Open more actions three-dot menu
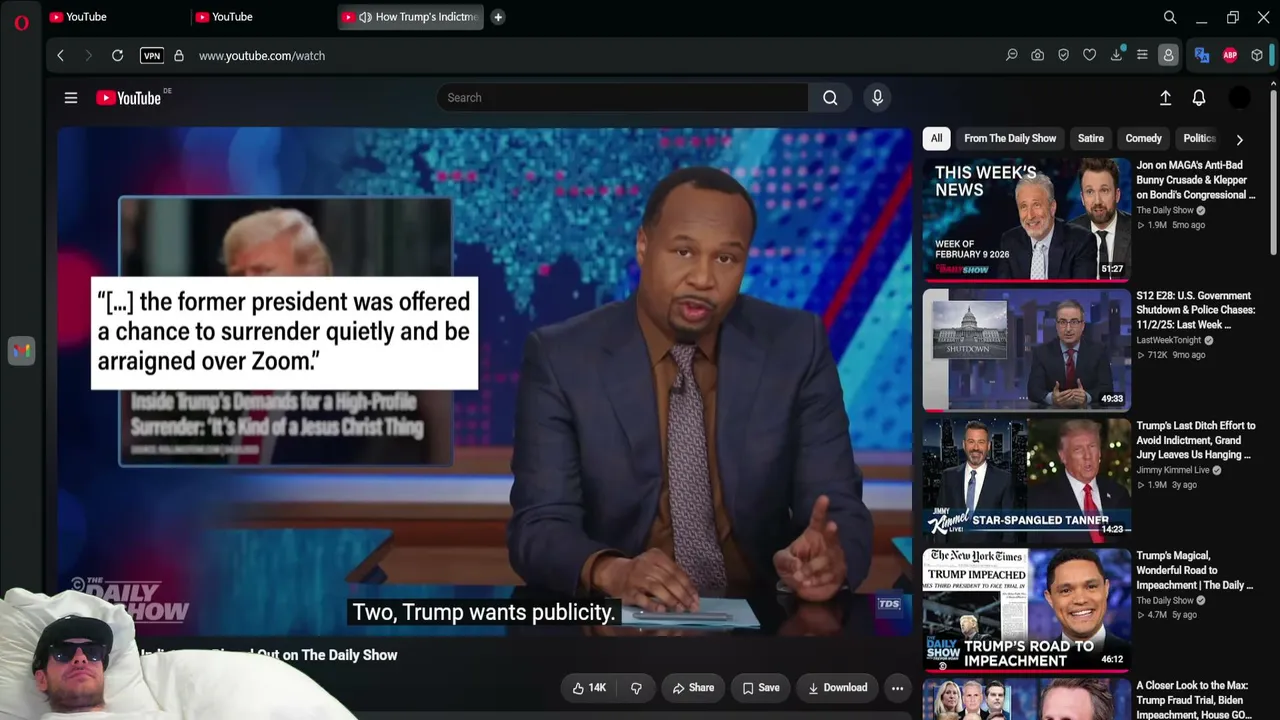 [x=897, y=688]
